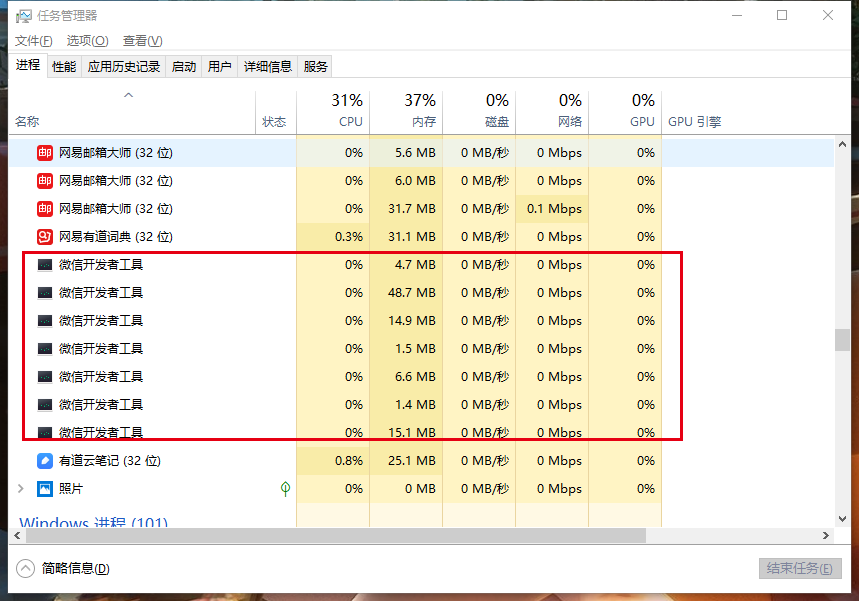Screen dimensions: 859x601
Task: Open the 文件(F) menu
Action: (x=33, y=41)
